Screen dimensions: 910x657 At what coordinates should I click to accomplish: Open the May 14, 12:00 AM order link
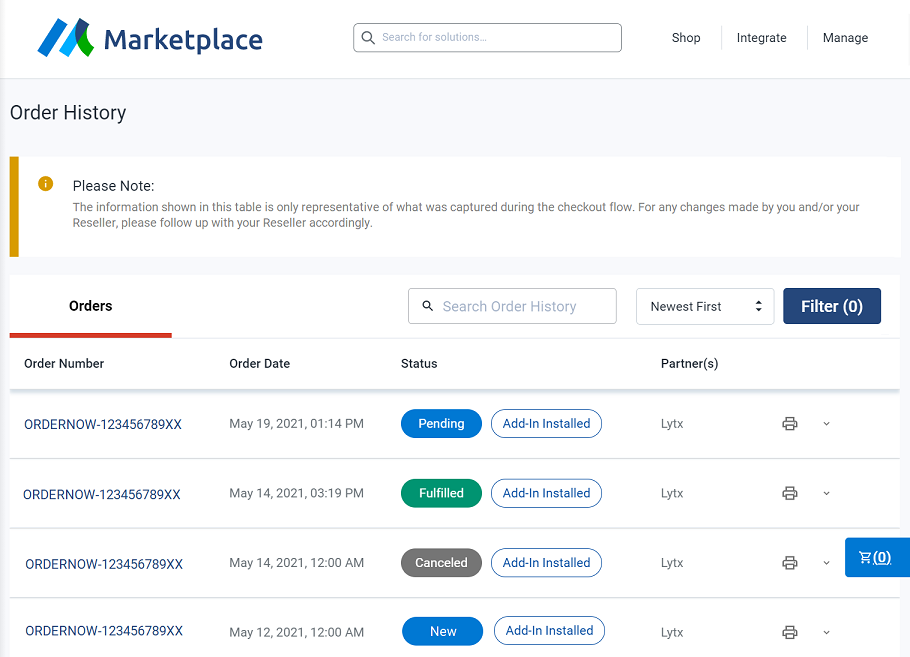tap(104, 564)
